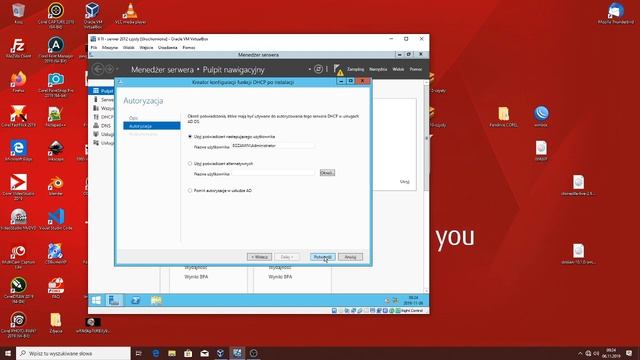
Task: Click Server Manager icon on guest taskbar
Action: point(114,300)
